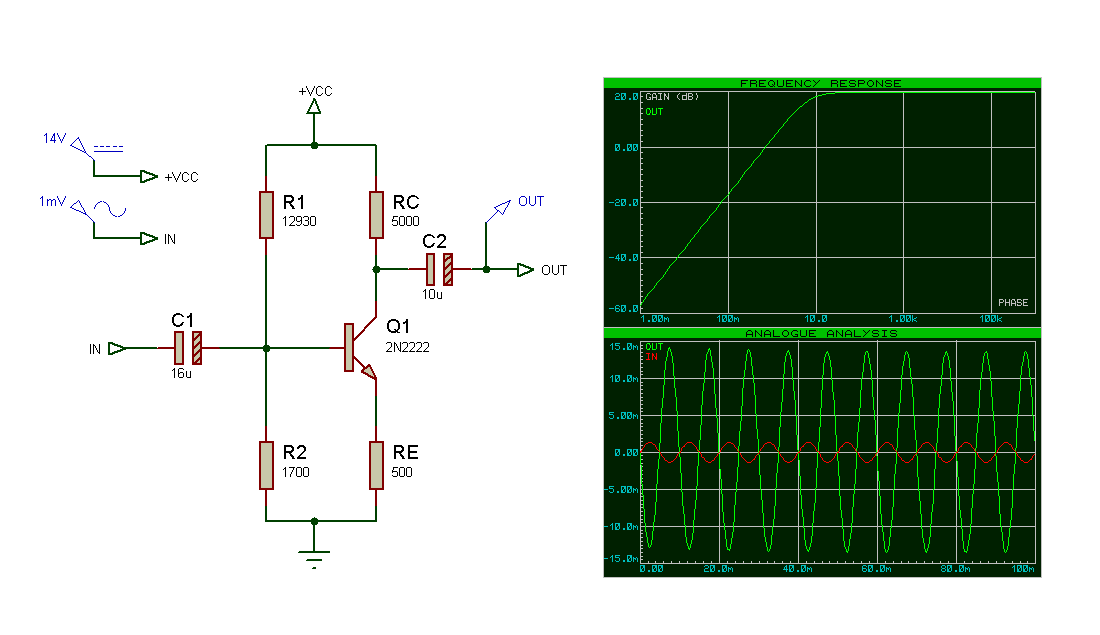Click the 2N2222 part label
The image size is (1100, 635).
407,347
